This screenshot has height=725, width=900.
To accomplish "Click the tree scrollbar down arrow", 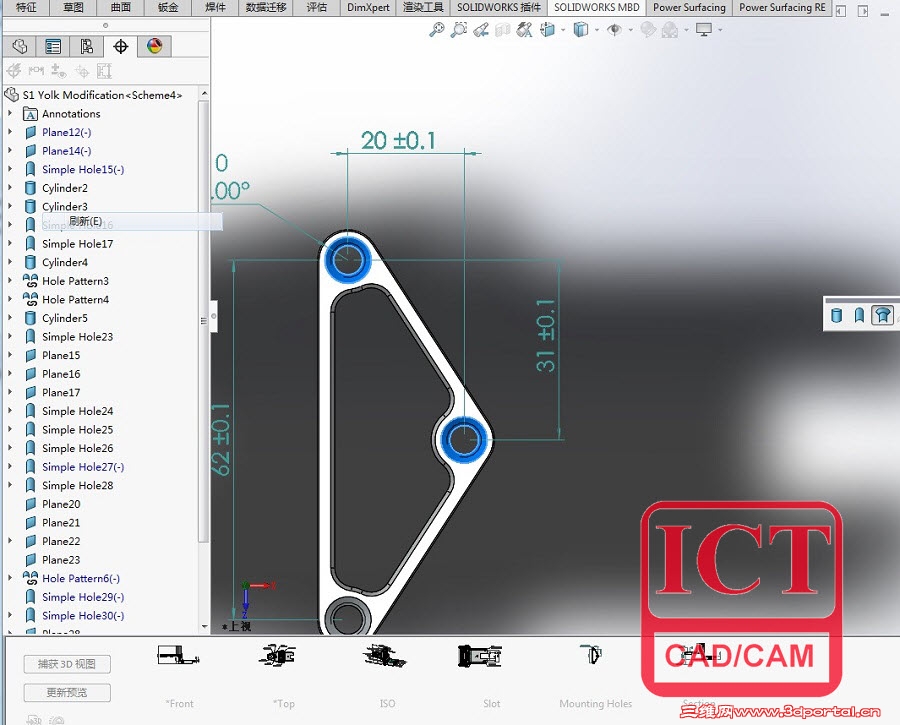I will (x=204, y=627).
